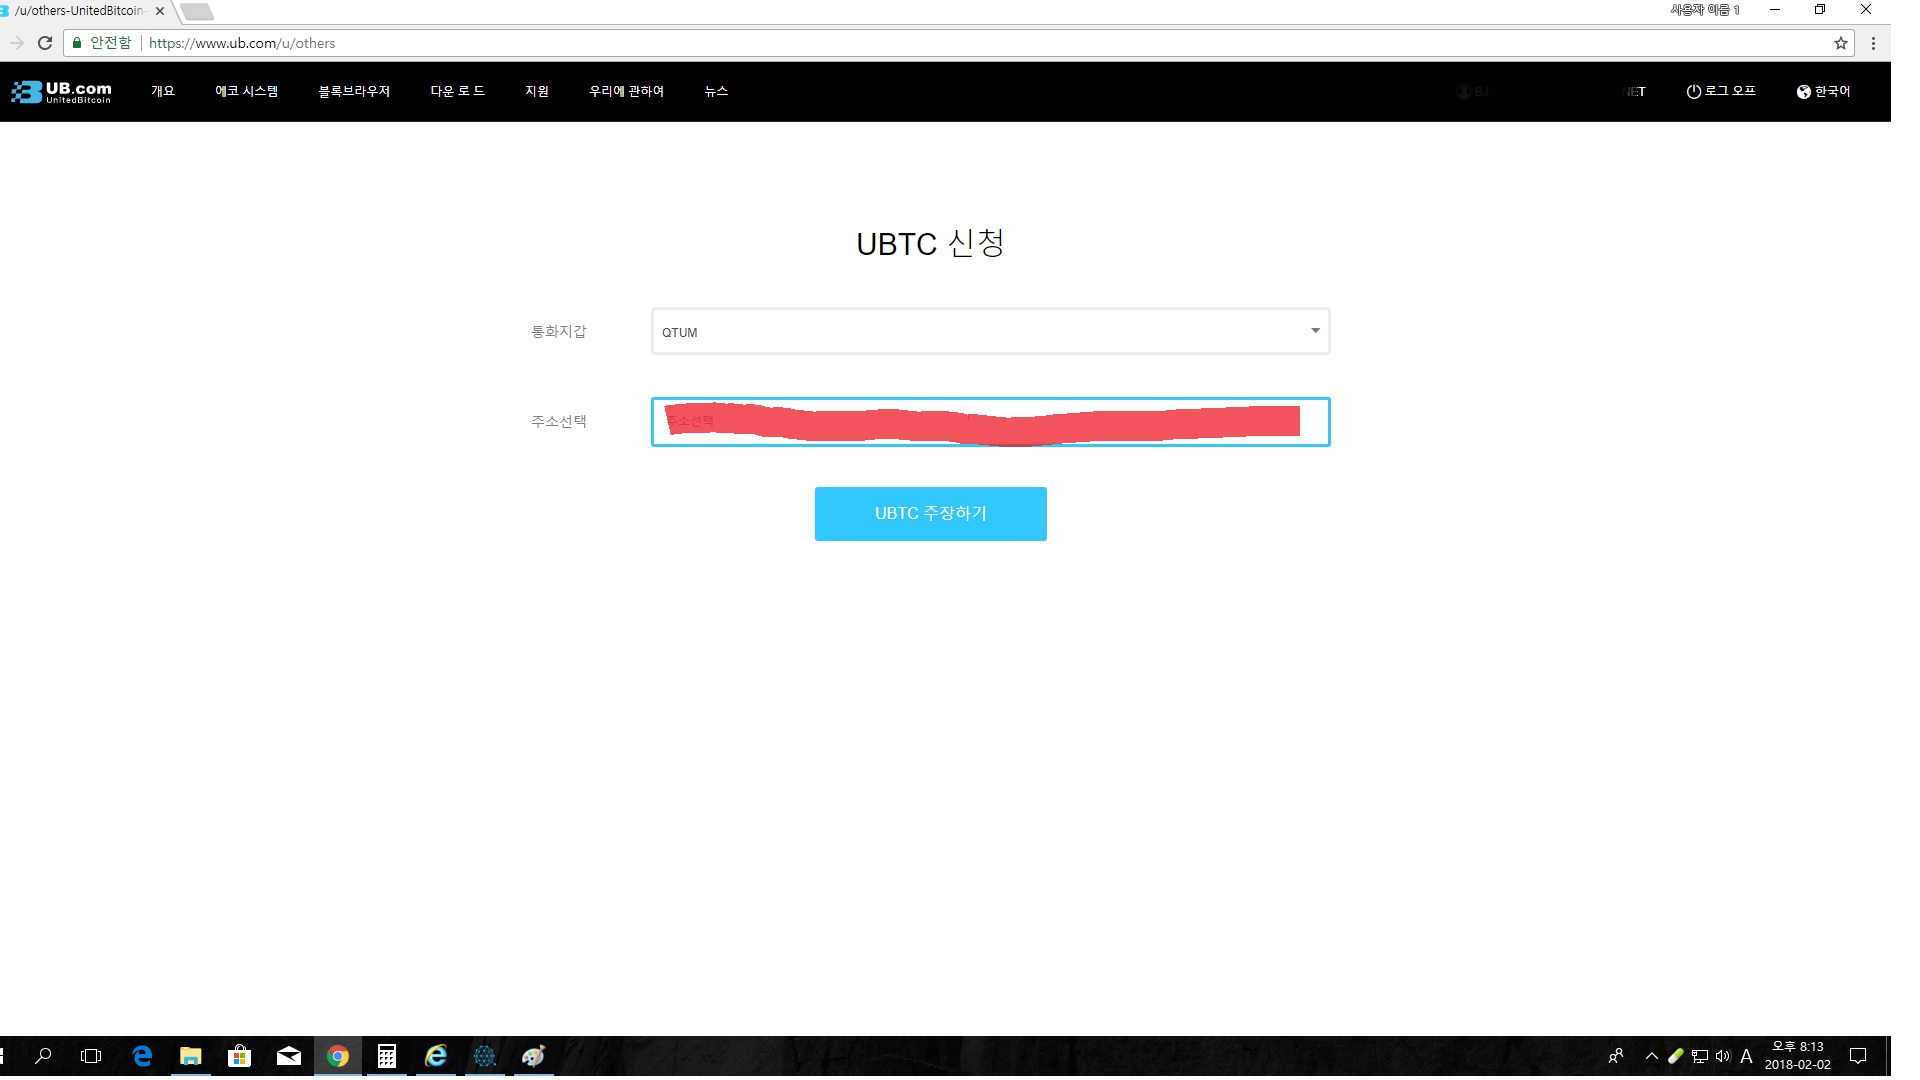Screen dimensions: 1920x1080
Task: Expand the 통화지갑 QTUM dropdown
Action: [990, 331]
